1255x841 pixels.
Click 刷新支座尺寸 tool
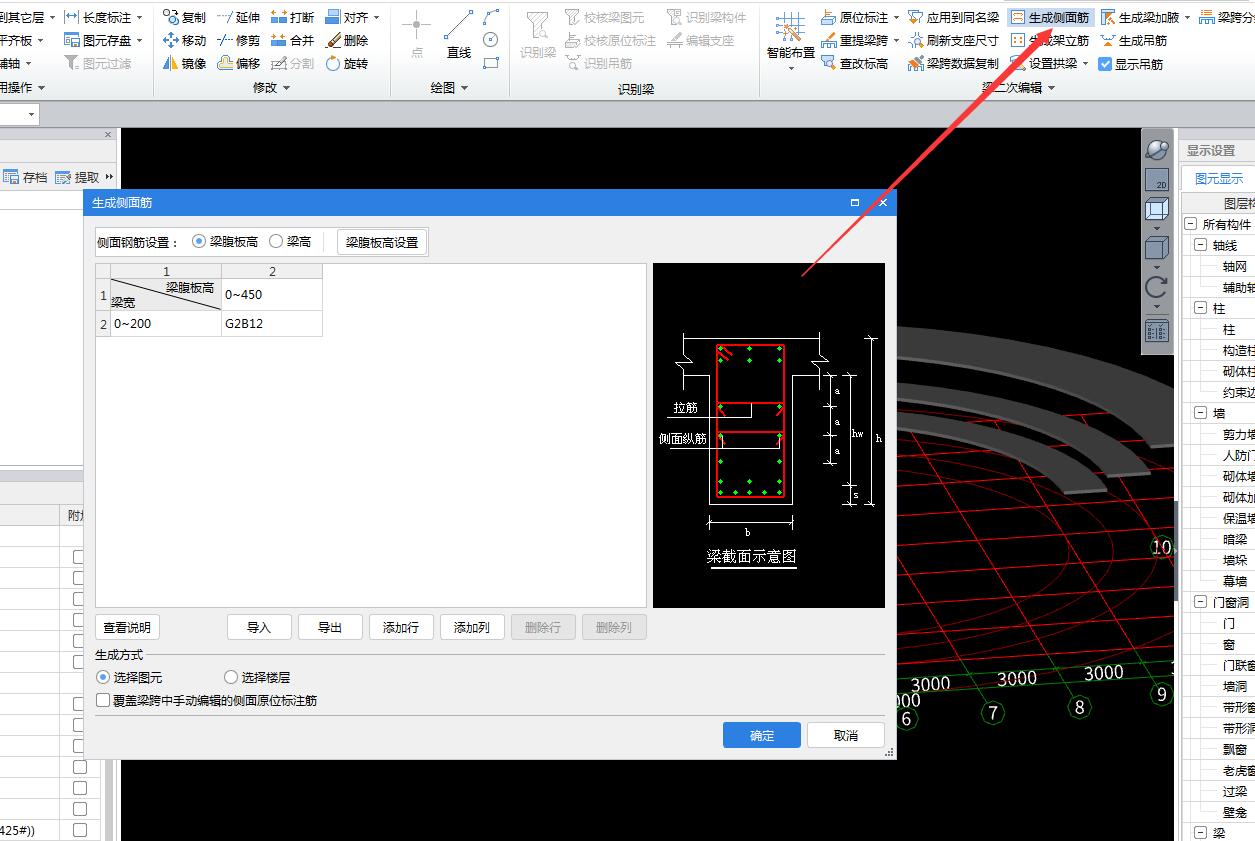click(953, 40)
